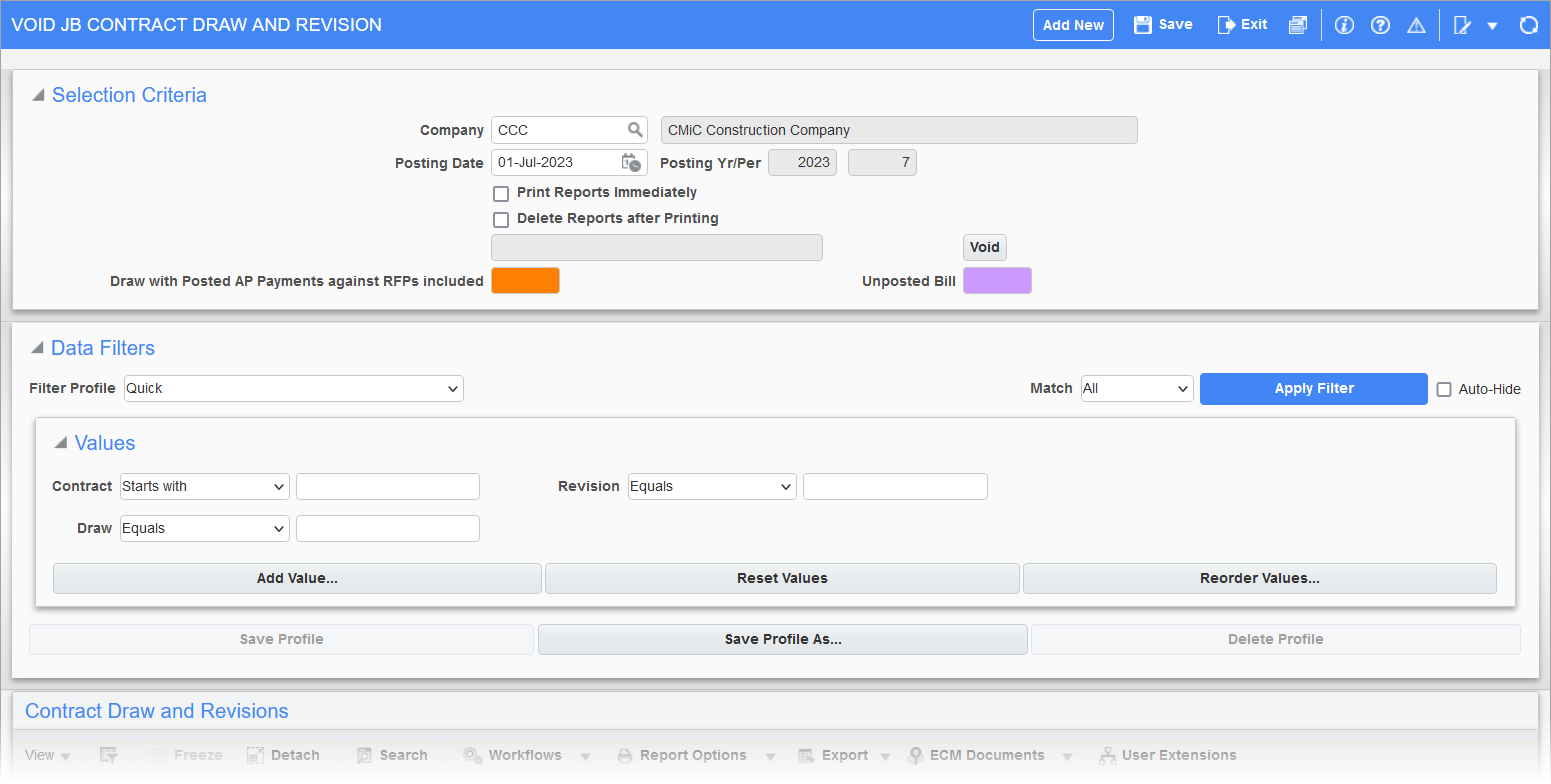Click the edit notes pencil icon
The width and height of the screenshot is (1551, 784).
1462,25
